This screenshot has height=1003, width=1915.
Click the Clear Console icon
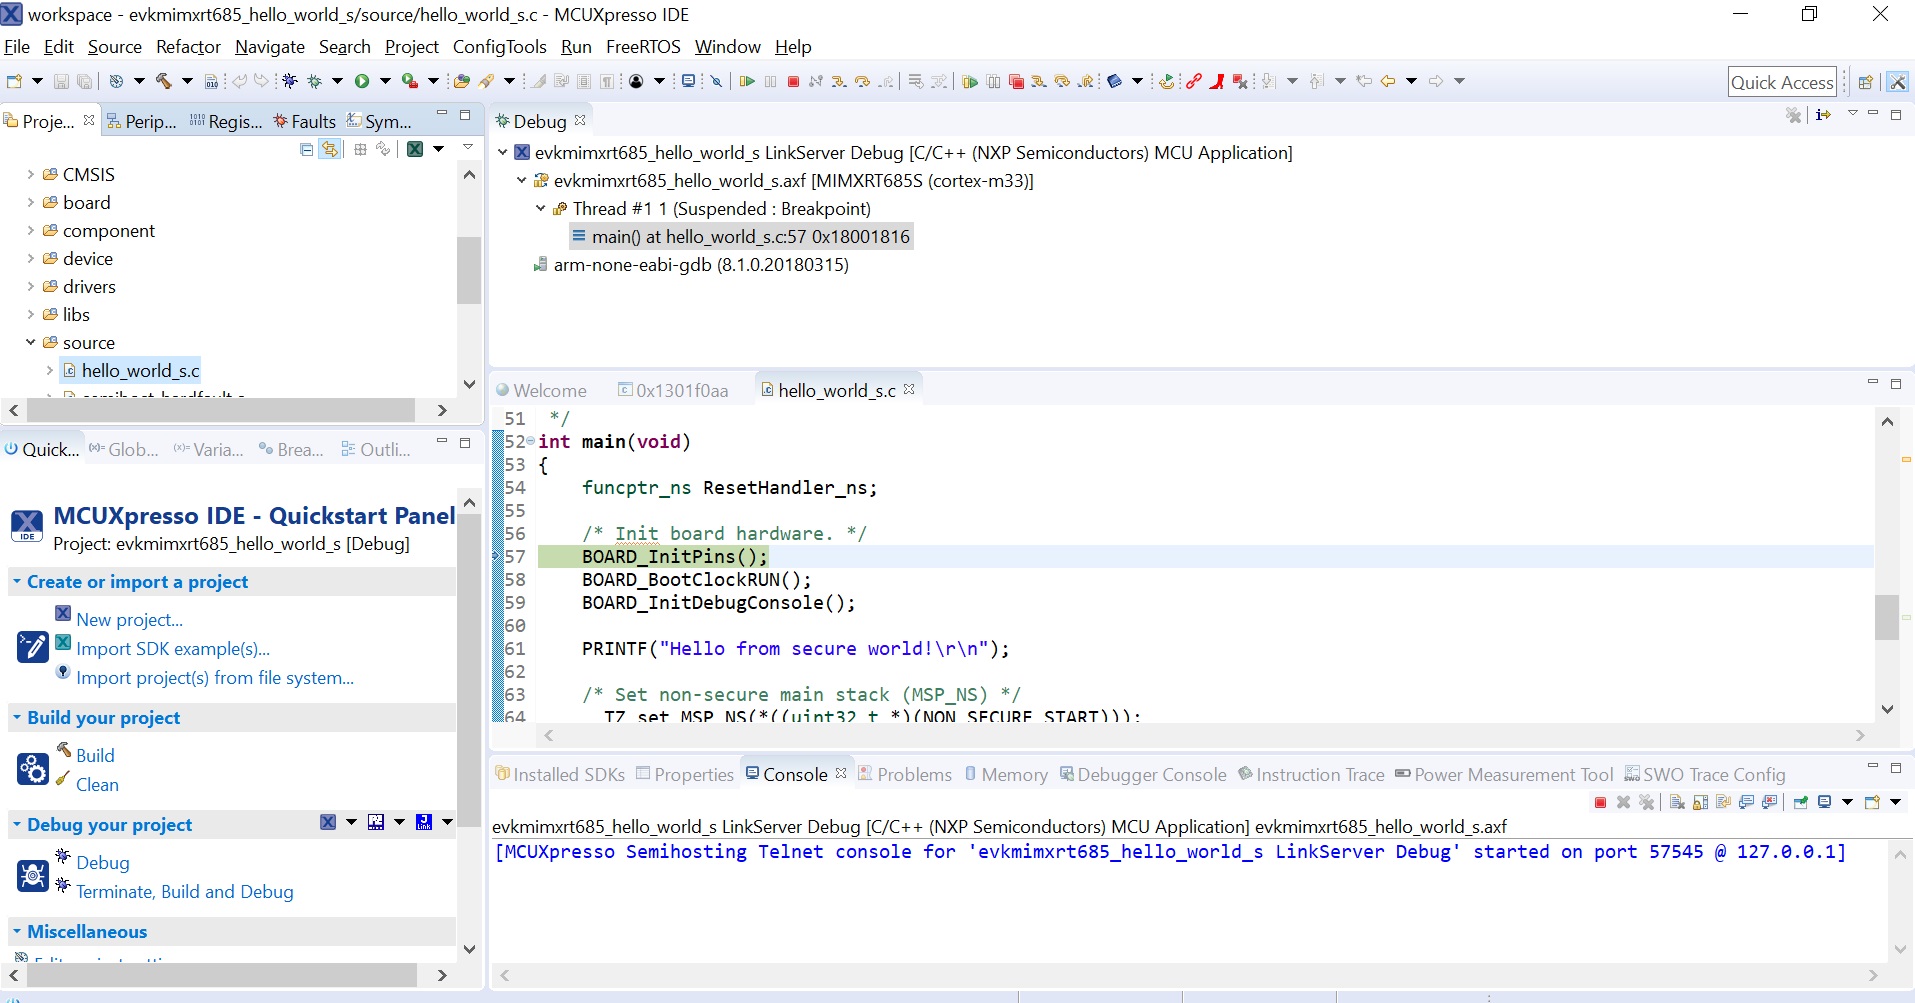point(1677,802)
